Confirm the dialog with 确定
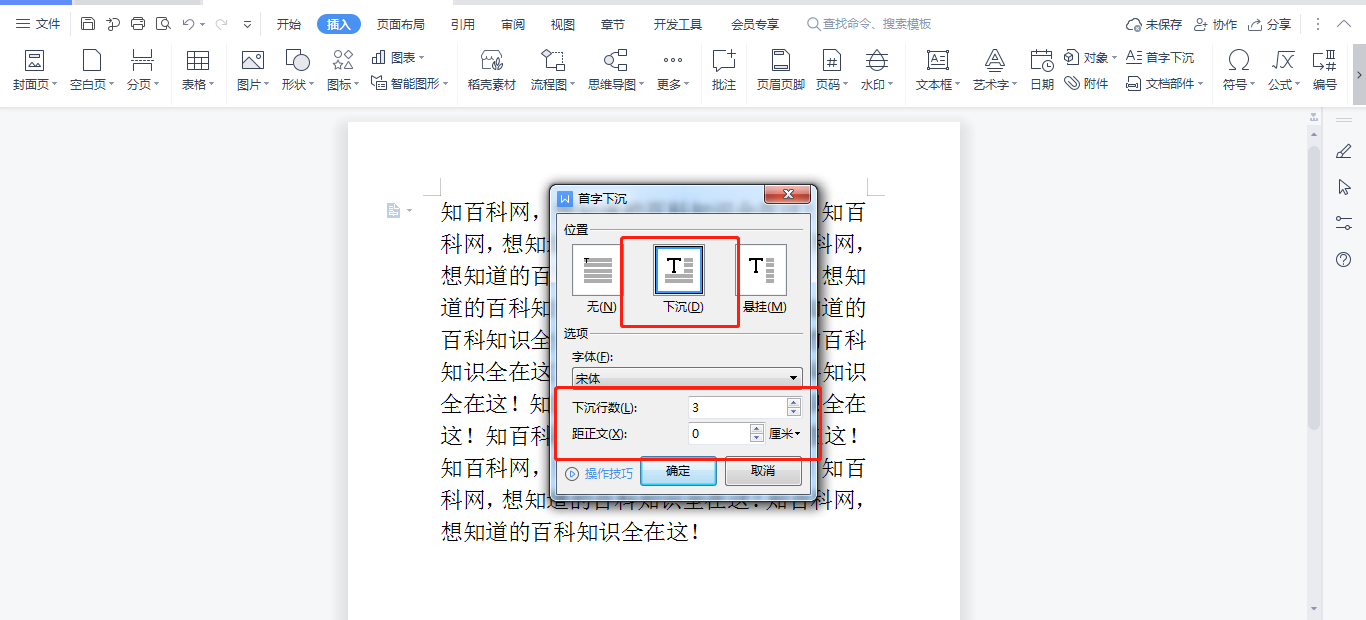 click(678, 471)
